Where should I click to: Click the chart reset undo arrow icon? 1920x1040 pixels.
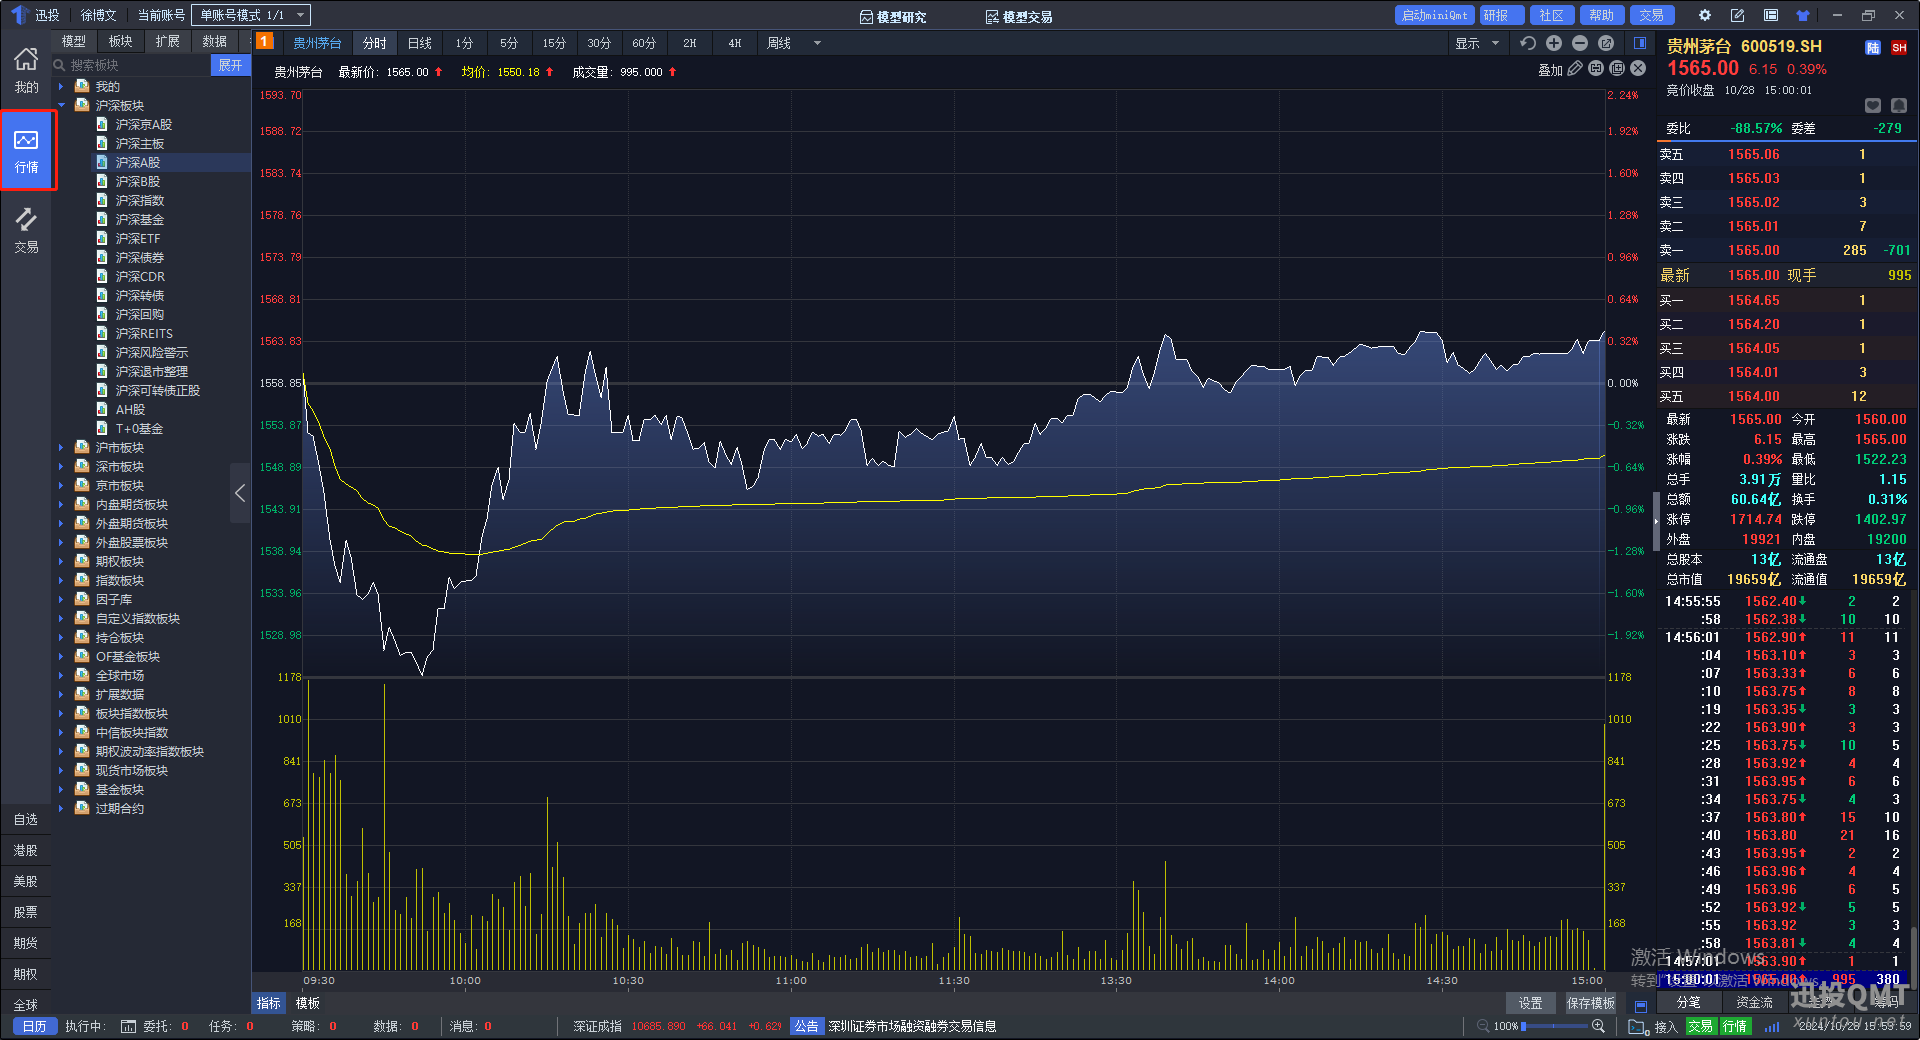coord(1527,43)
